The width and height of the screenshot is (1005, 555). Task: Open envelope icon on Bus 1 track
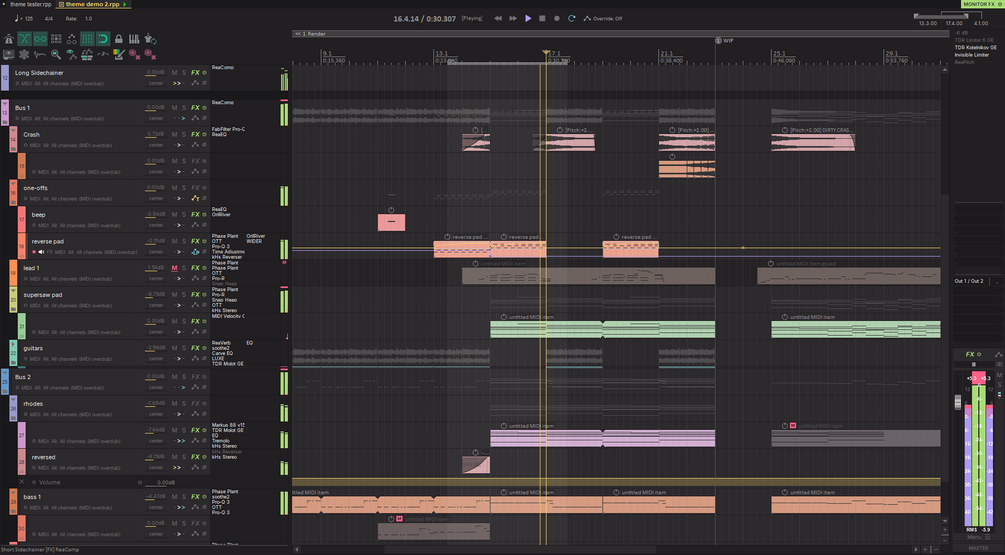coord(195,118)
